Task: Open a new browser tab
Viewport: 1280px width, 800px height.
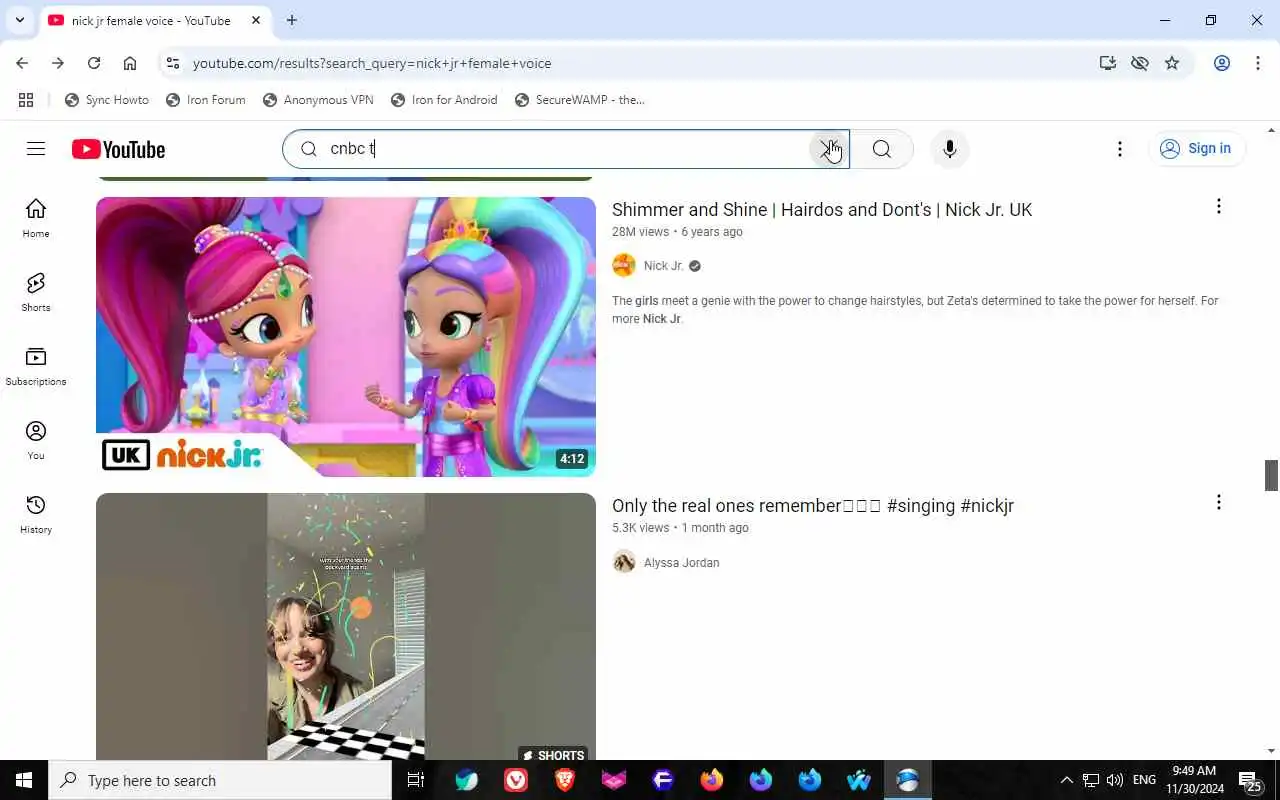Action: coord(291,20)
